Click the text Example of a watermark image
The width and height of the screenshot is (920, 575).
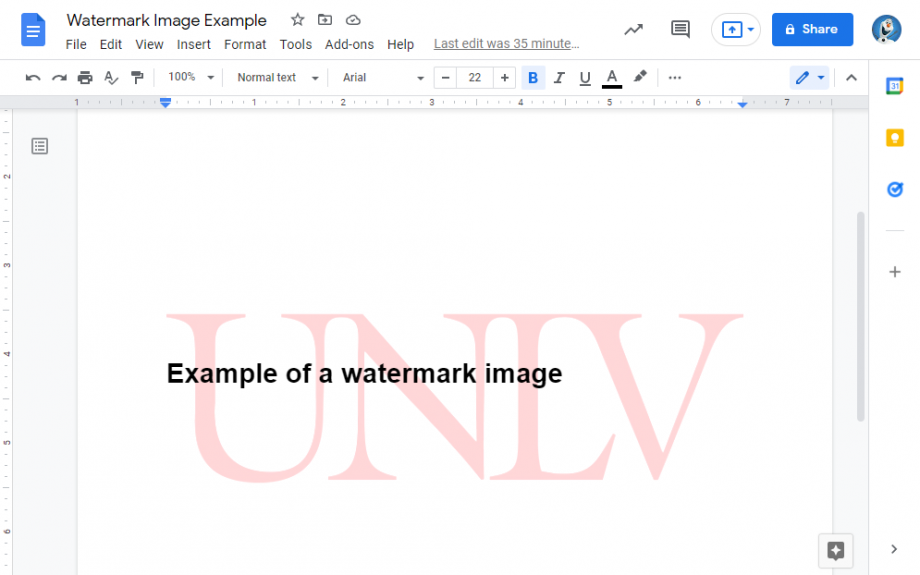pyautogui.click(x=364, y=374)
